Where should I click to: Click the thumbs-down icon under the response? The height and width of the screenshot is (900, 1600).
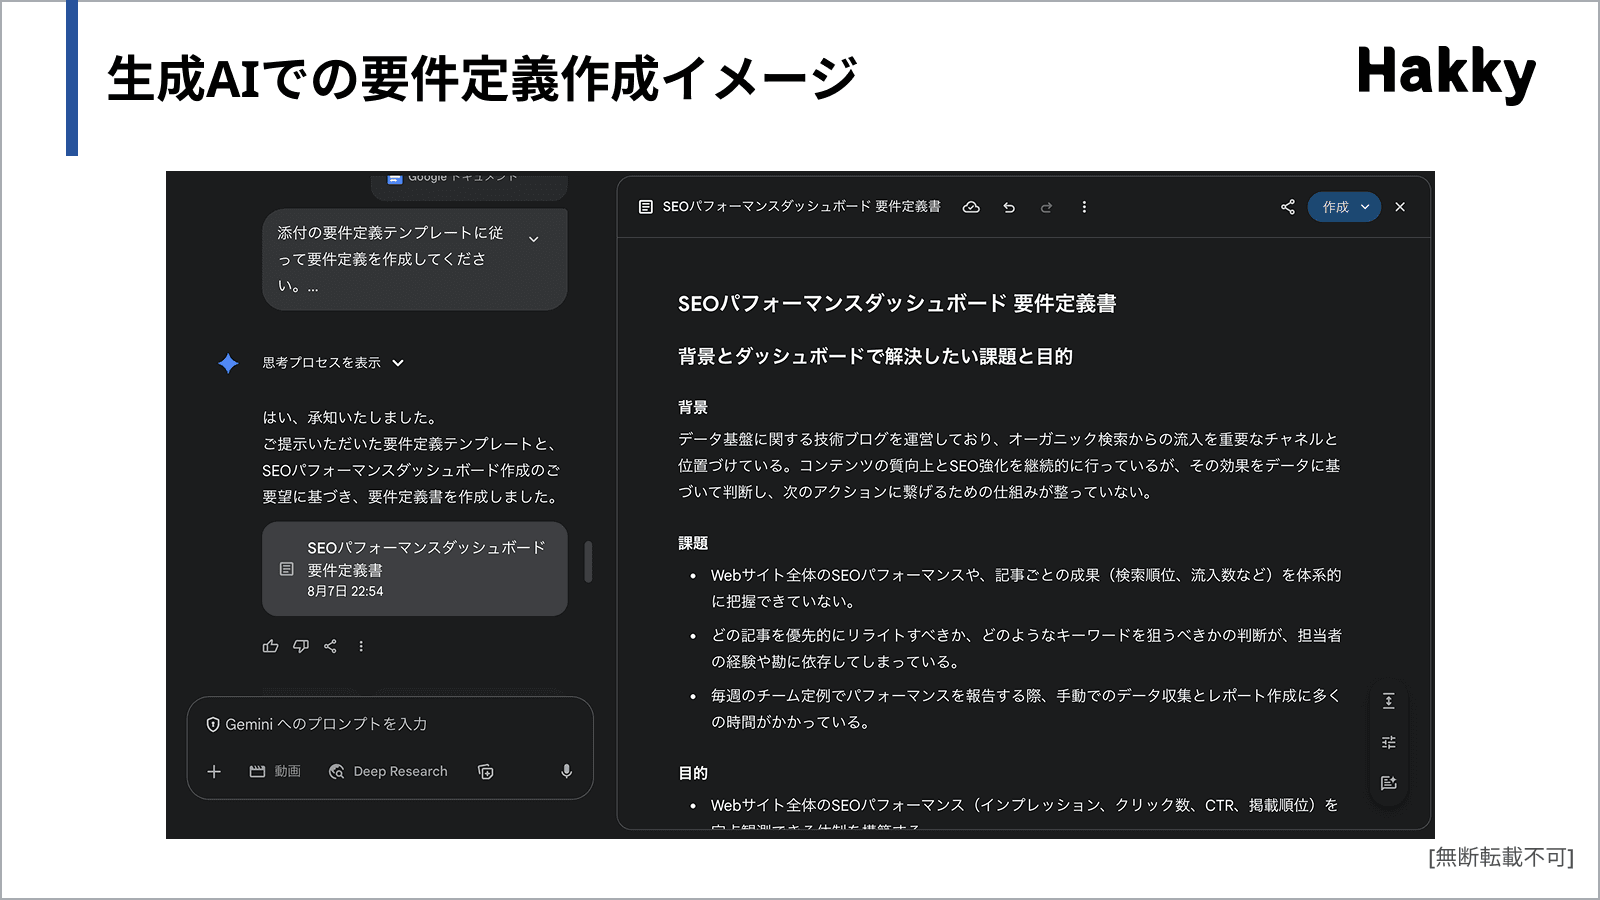pyautogui.click(x=301, y=646)
